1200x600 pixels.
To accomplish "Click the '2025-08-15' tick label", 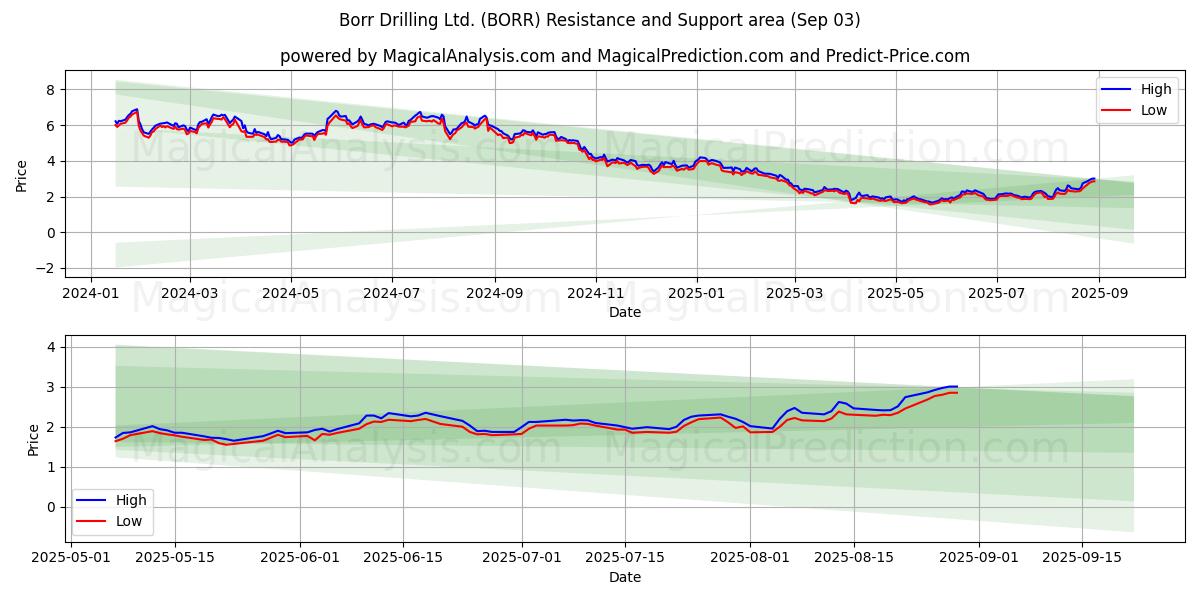I will (855, 558).
